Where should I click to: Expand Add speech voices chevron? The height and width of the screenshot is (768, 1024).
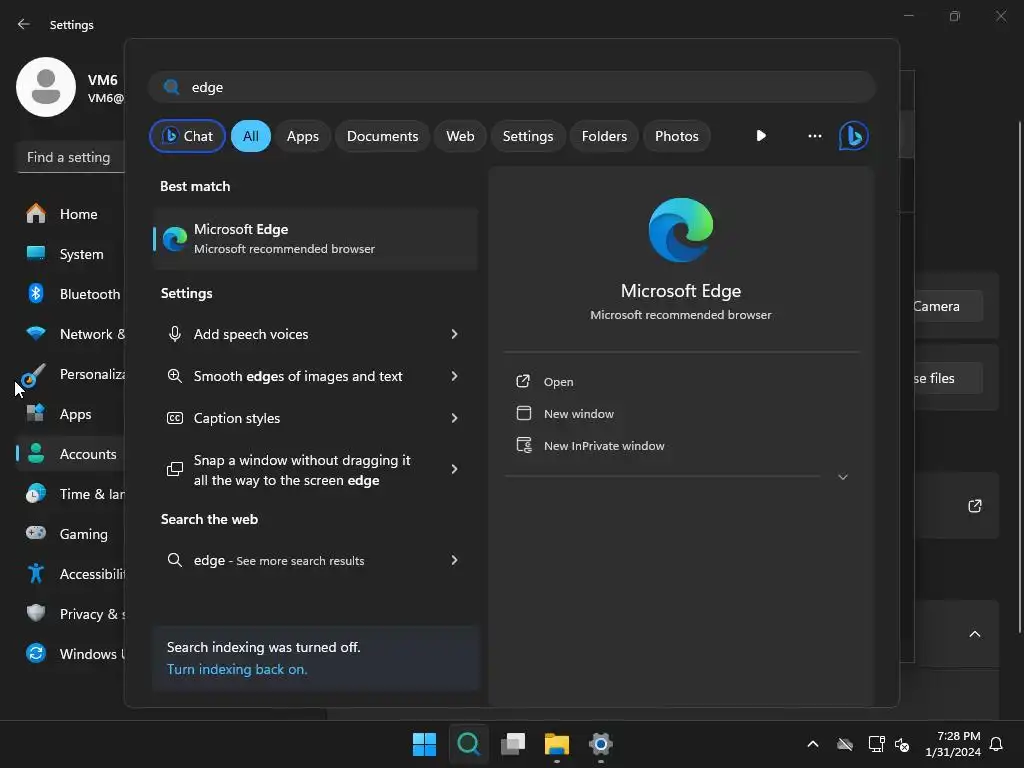point(455,334)
